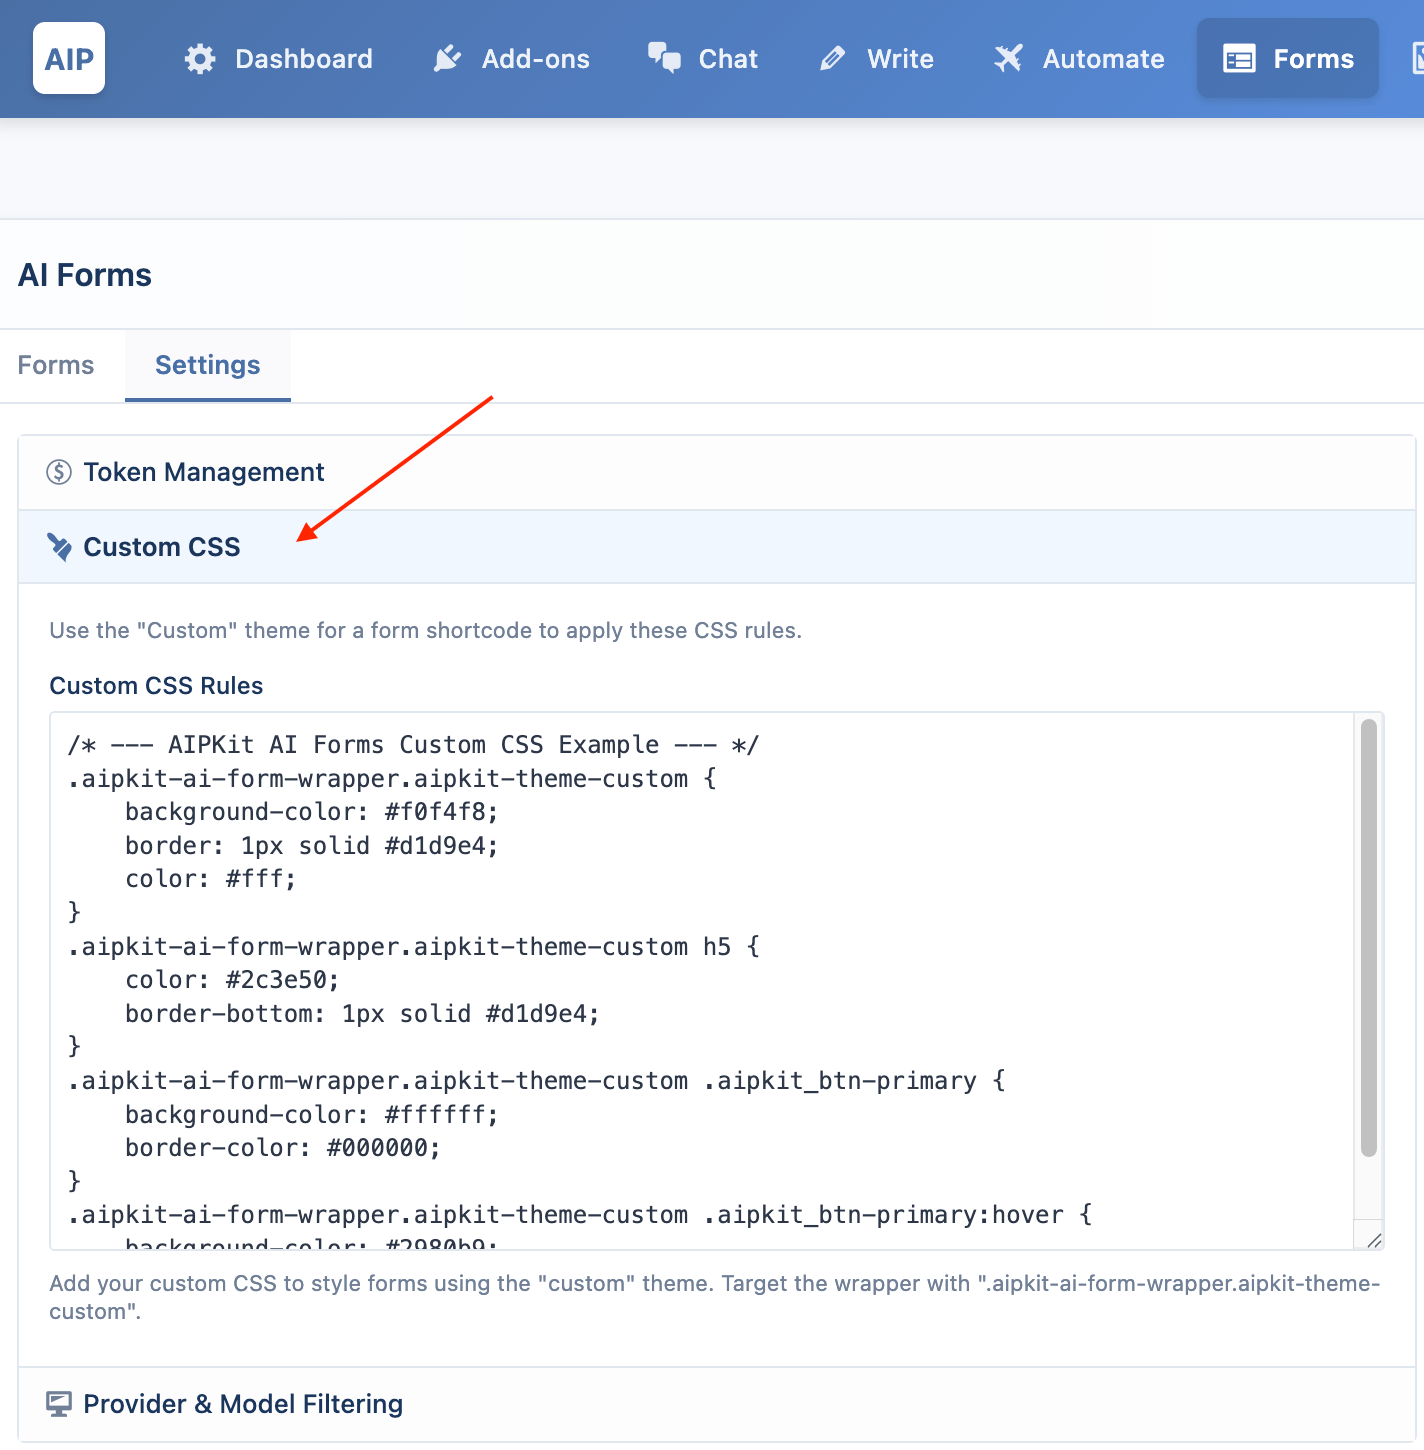The image size is (1424, 1450).
Task: Click the 'background-color: #f0f4f8;' line
Action: pyautogui.click(x=311, y=812)
